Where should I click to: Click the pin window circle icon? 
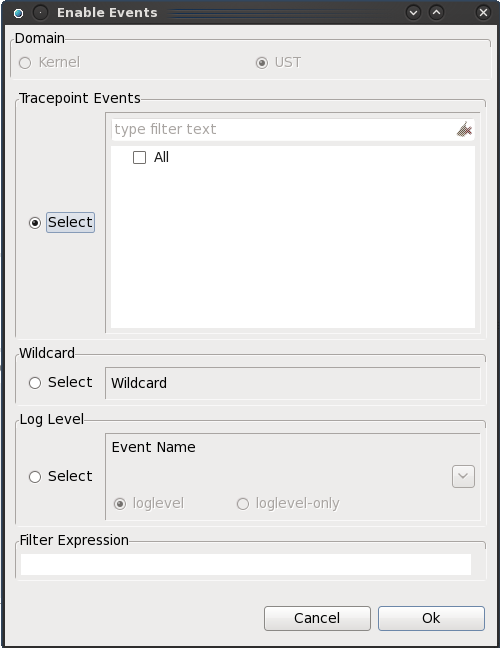(40, 13)
